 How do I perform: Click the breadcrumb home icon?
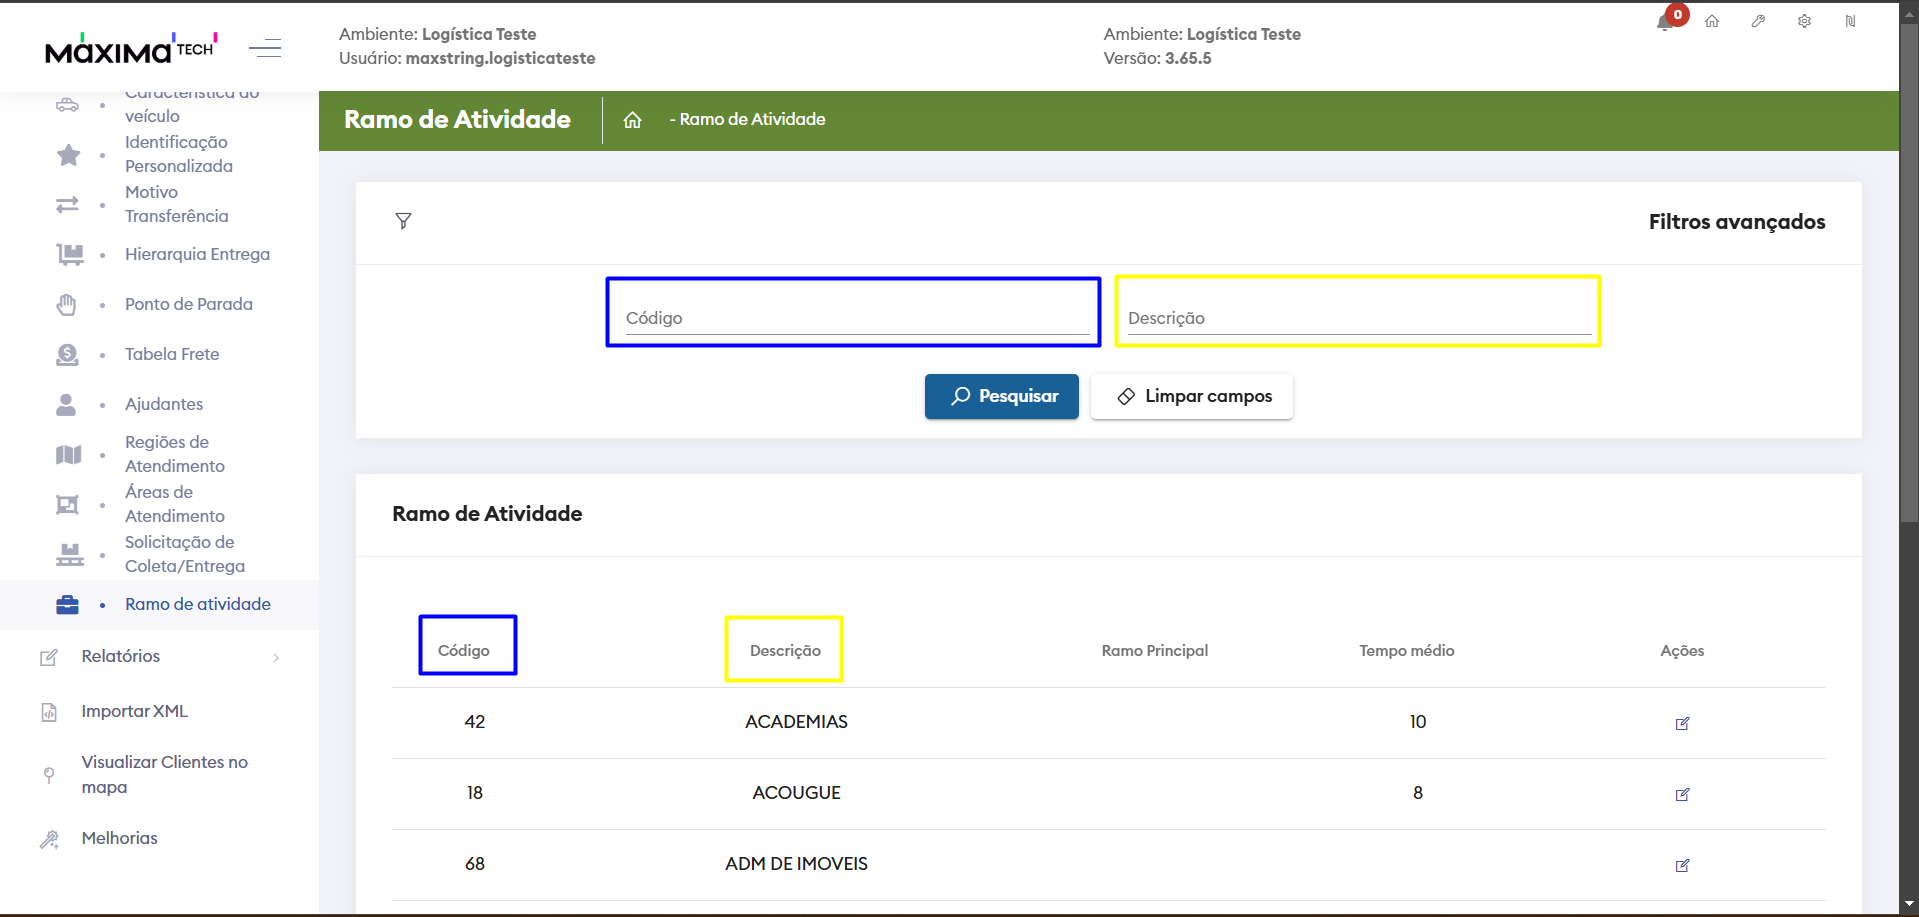[632, 120]
